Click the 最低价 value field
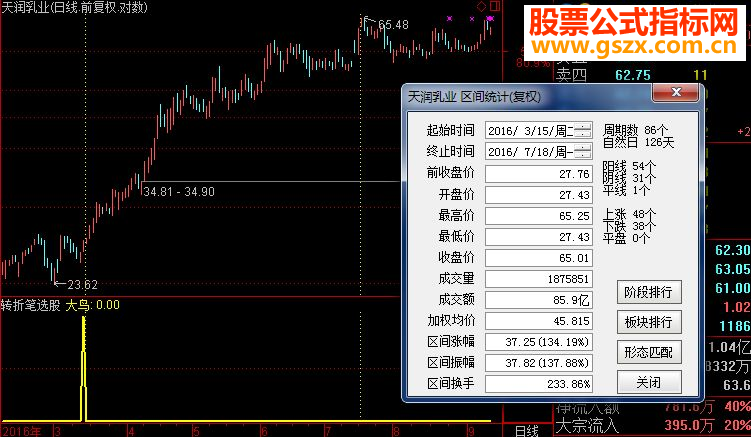The height and width of the screenshot is (437, 751). (539, 237)
